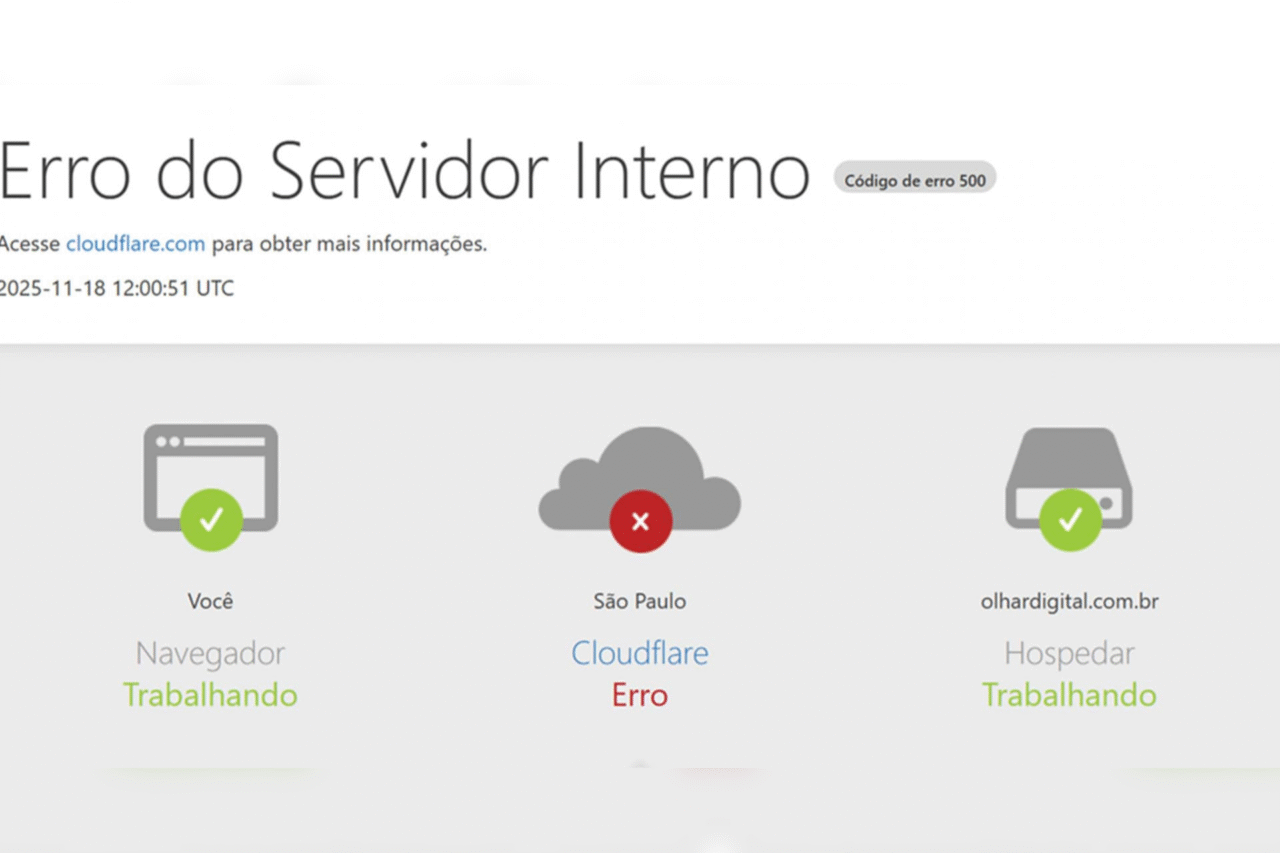Click the Código de erro 500 badge
This screenshot has width=1280, height=853.
[x=915, y=181]
